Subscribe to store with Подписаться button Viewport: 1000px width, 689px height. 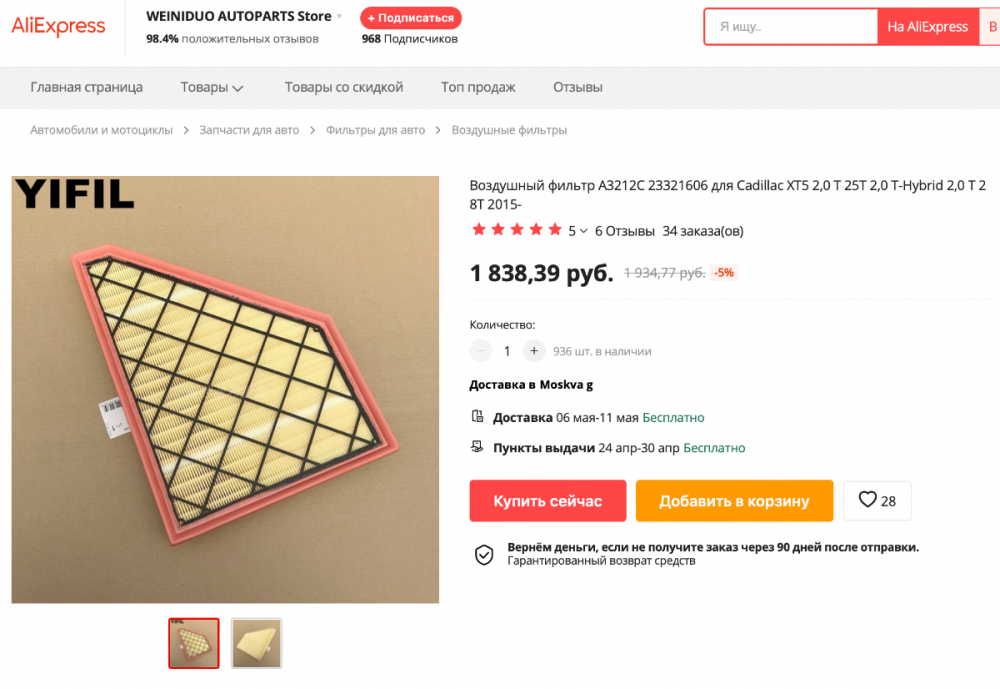point(410,18)
